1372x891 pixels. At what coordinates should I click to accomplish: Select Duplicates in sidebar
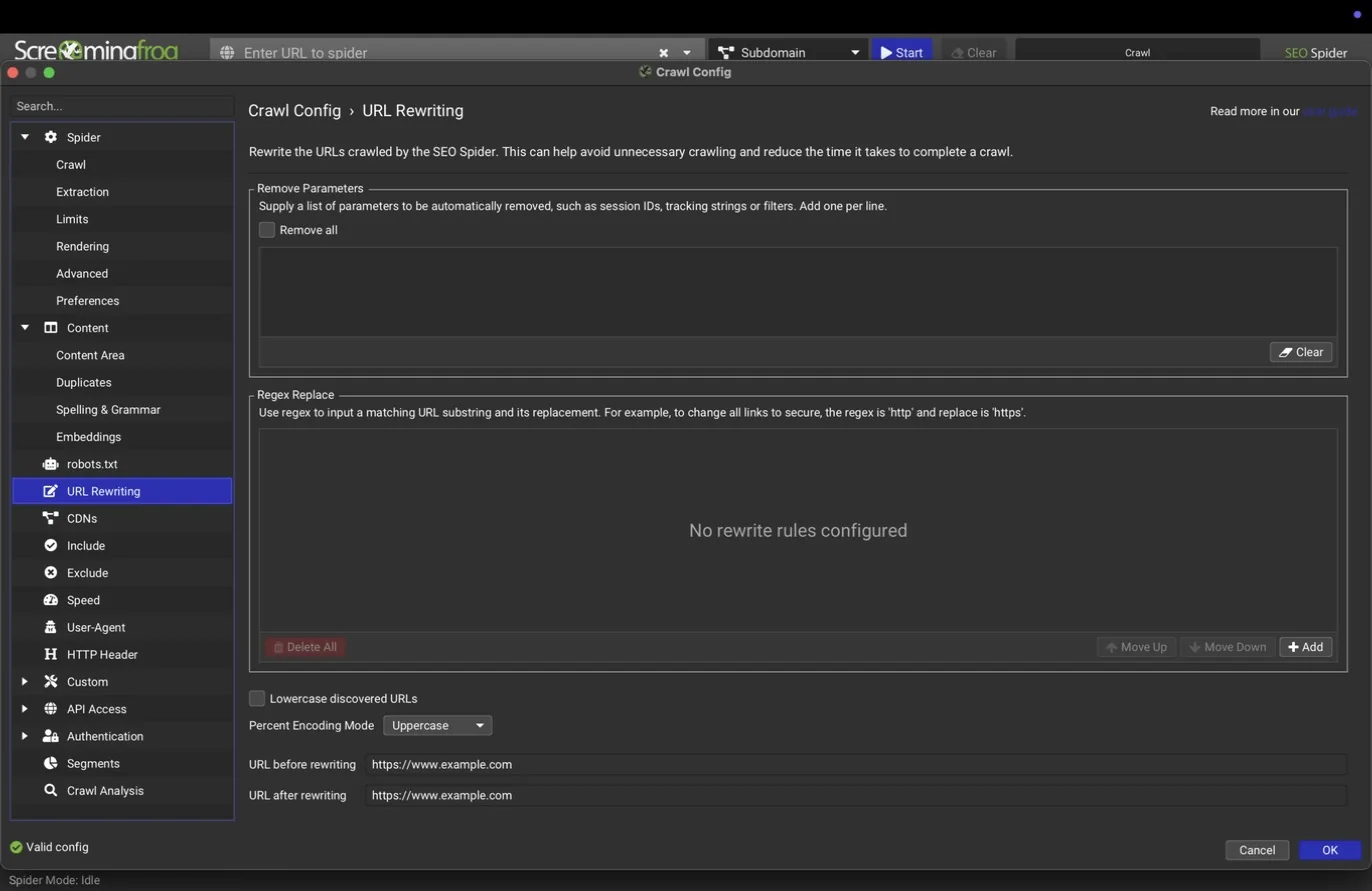tap(84, 382)
